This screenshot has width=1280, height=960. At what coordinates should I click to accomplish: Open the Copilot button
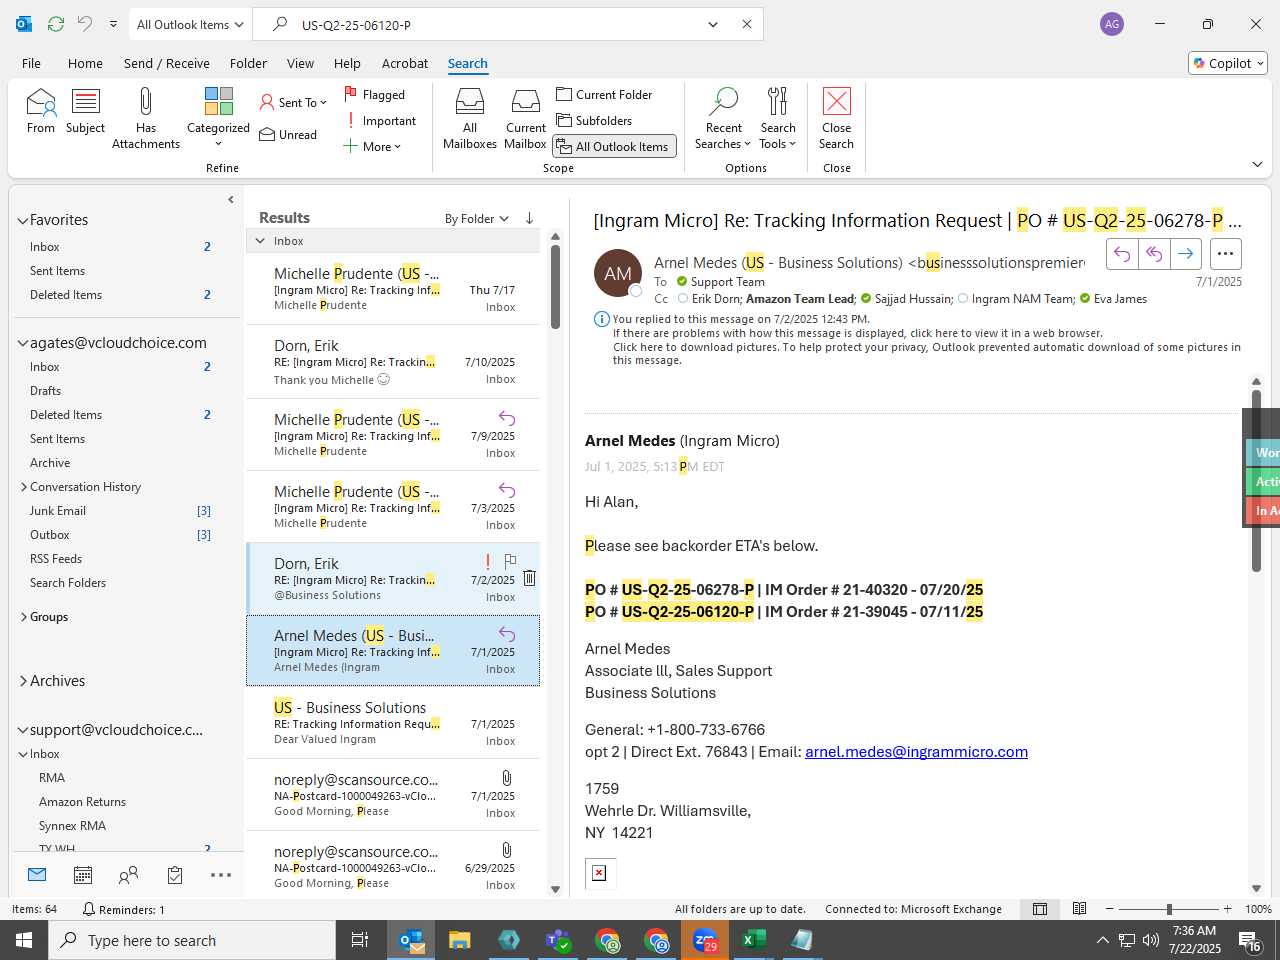(x=1228, y=63)
